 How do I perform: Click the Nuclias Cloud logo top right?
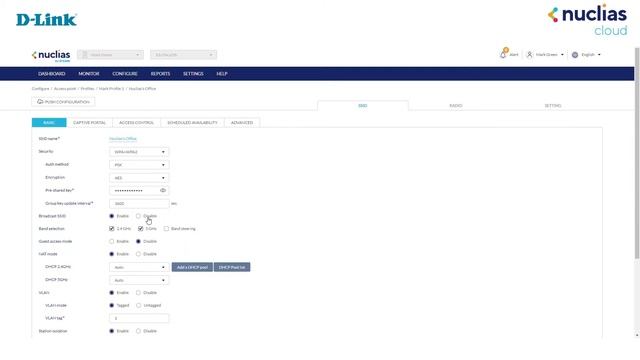(x=588, y=20)
